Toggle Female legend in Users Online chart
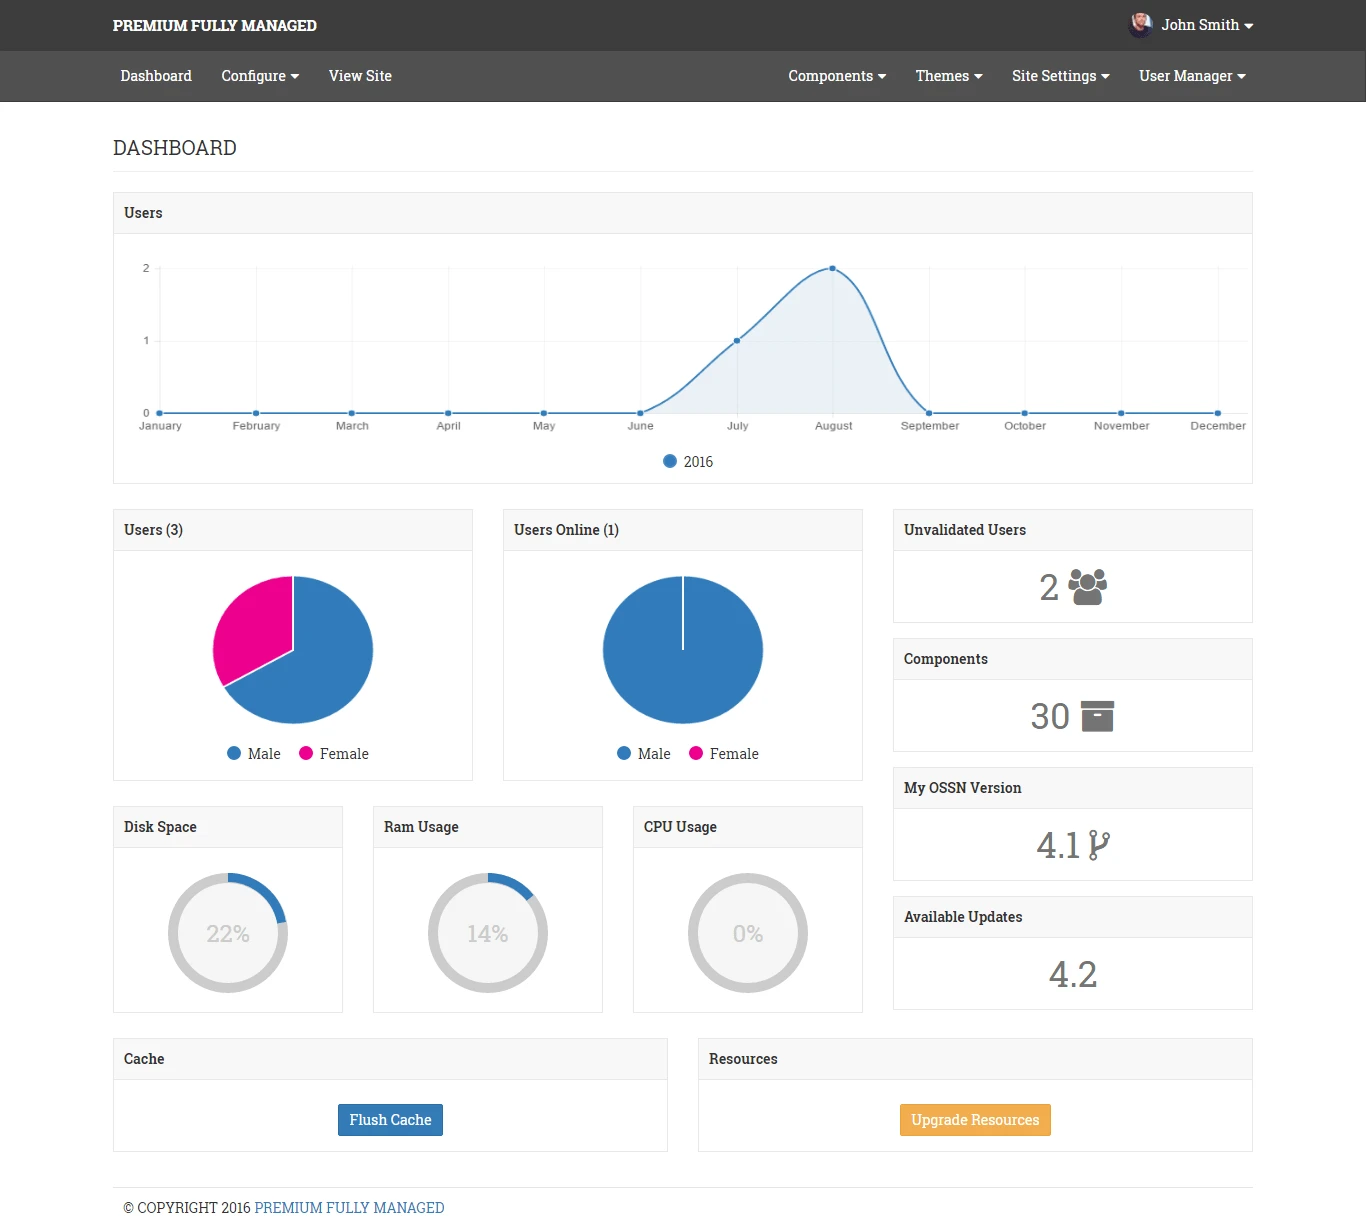1366x1228 pixels. [x=724, y=754]
